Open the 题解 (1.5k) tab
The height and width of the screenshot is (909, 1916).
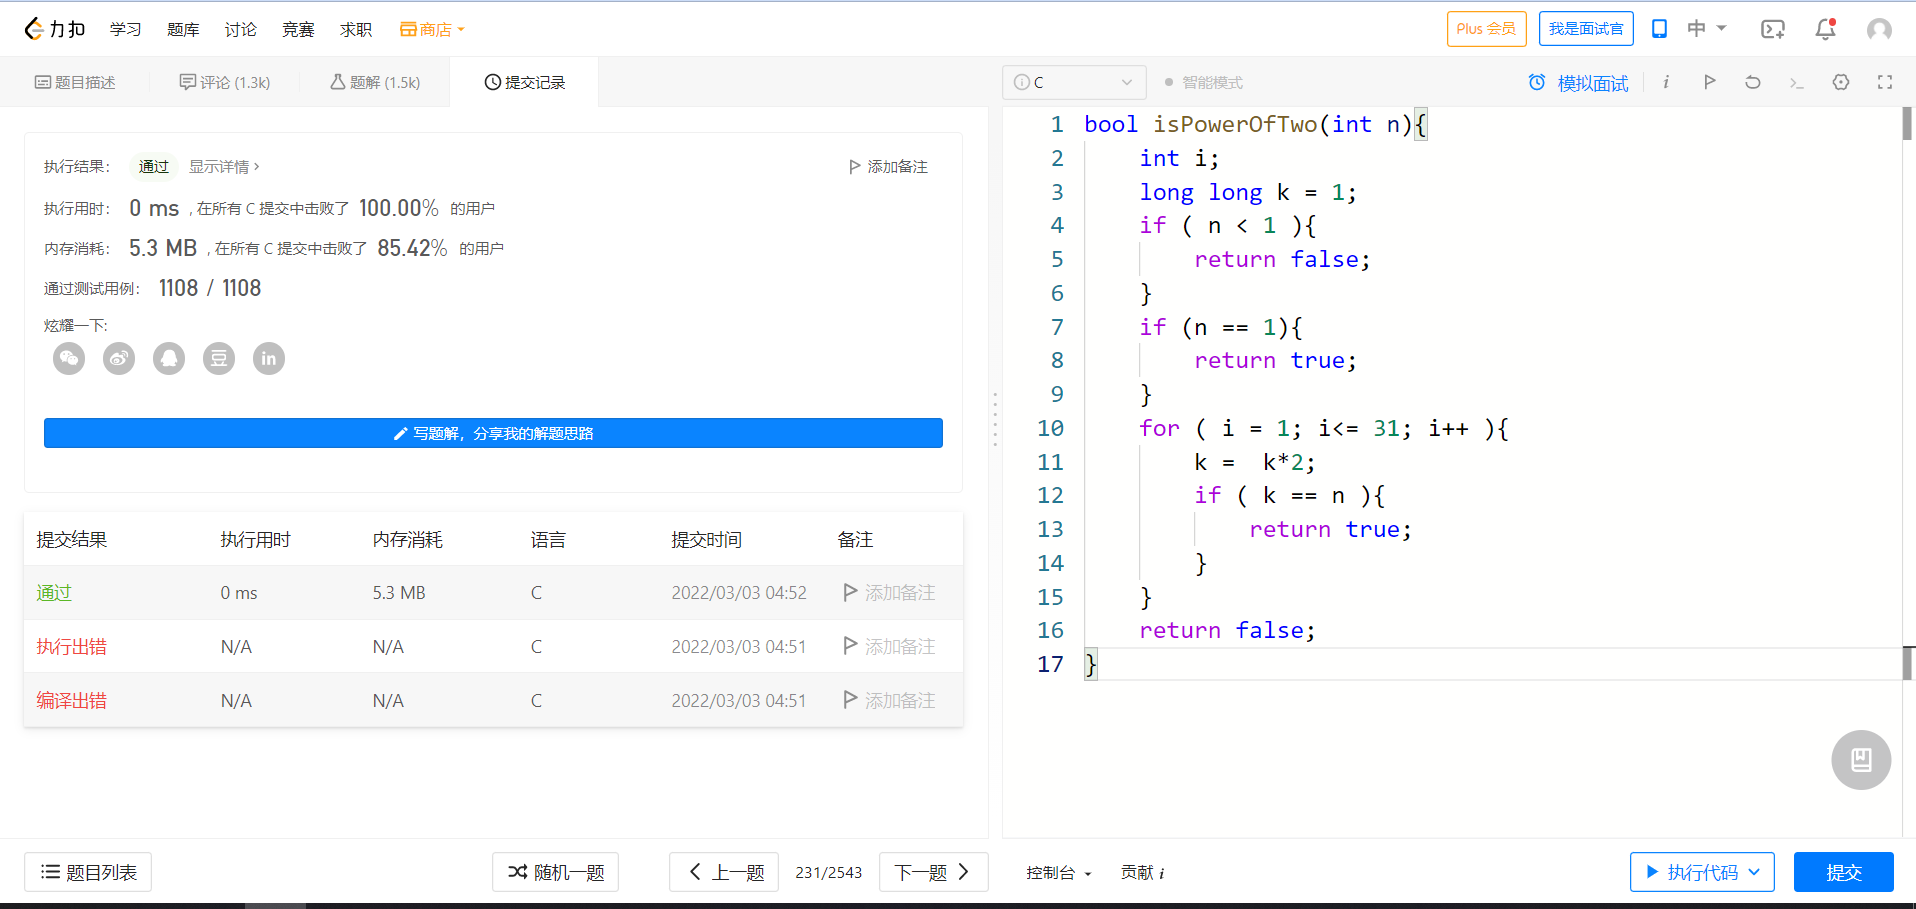pos(375,82)
